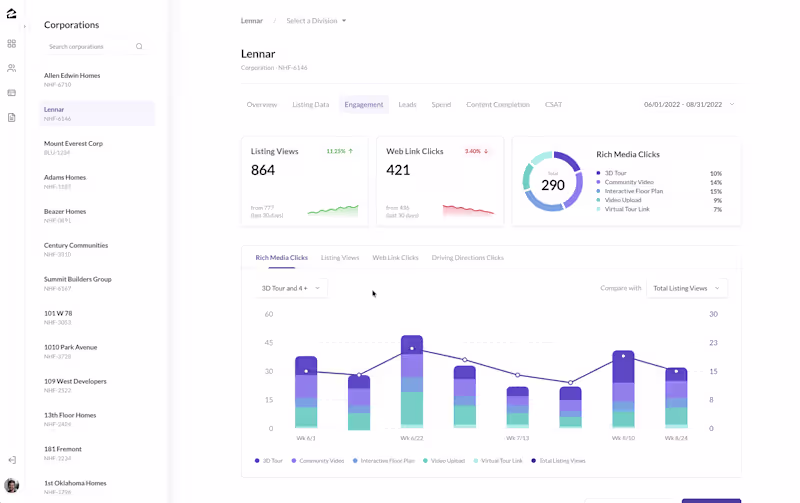Select Allen Edwin Homes corporation
This screenshot has width=800, height=503.
97,80
